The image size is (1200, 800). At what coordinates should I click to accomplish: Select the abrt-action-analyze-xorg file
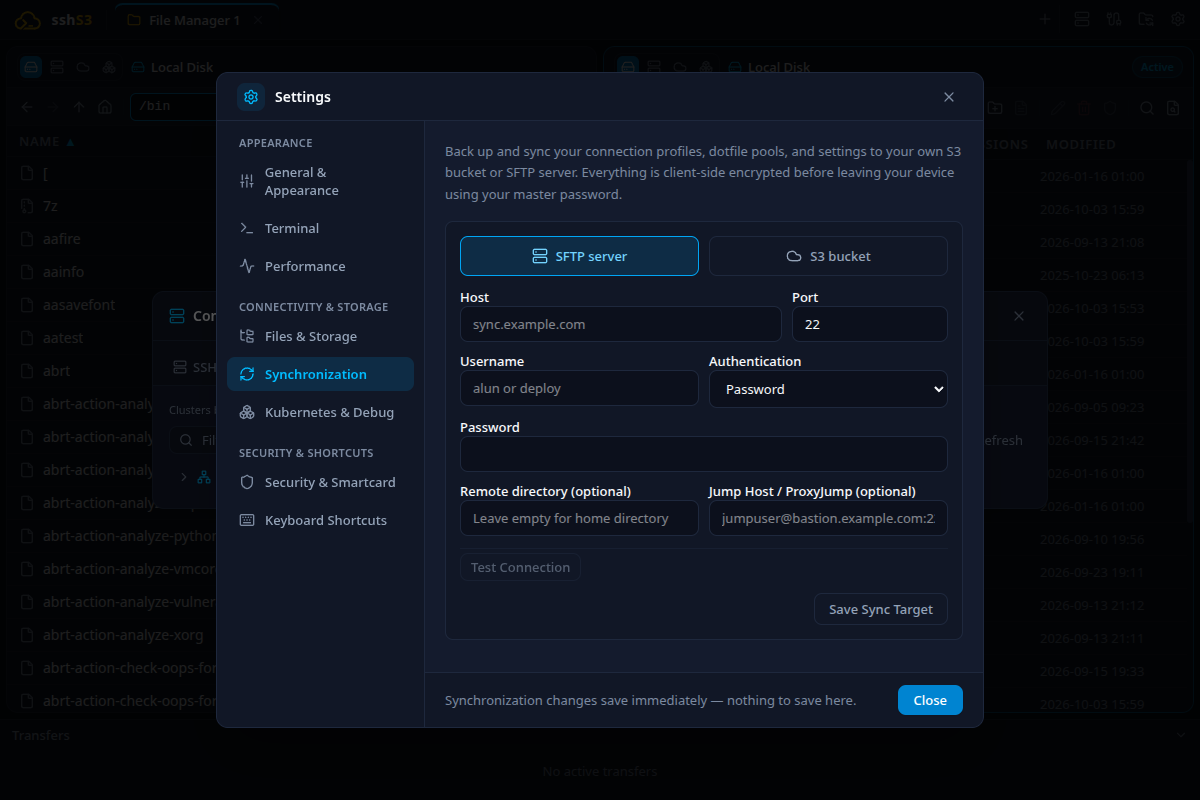click(123, 635)
